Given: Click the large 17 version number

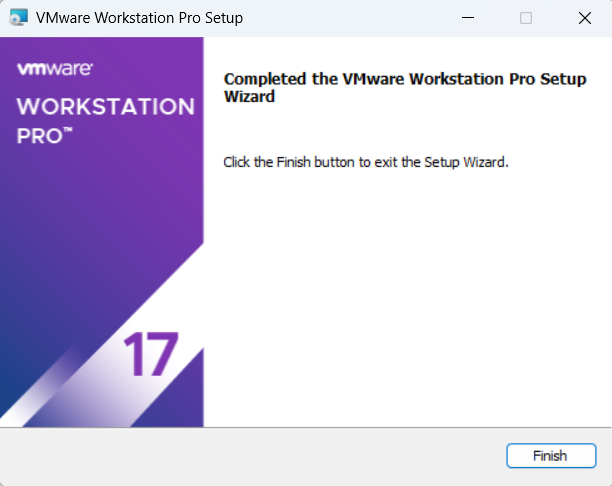Looking at the screenshot, I should [150, 355].
